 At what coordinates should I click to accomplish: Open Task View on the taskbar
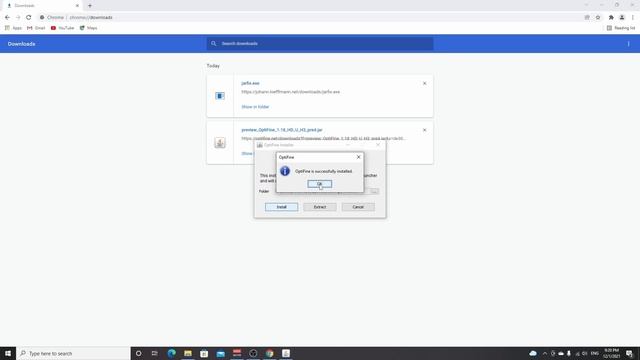[x=155, y=353]
